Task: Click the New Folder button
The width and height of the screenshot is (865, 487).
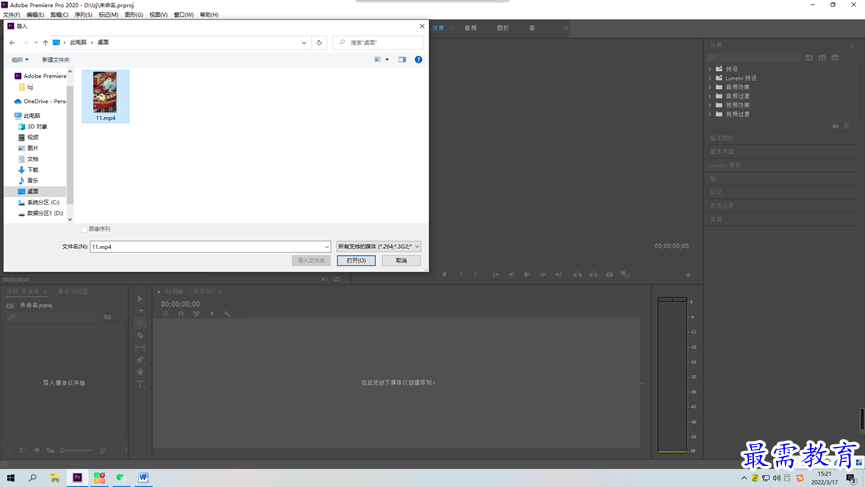Action: 56,60
